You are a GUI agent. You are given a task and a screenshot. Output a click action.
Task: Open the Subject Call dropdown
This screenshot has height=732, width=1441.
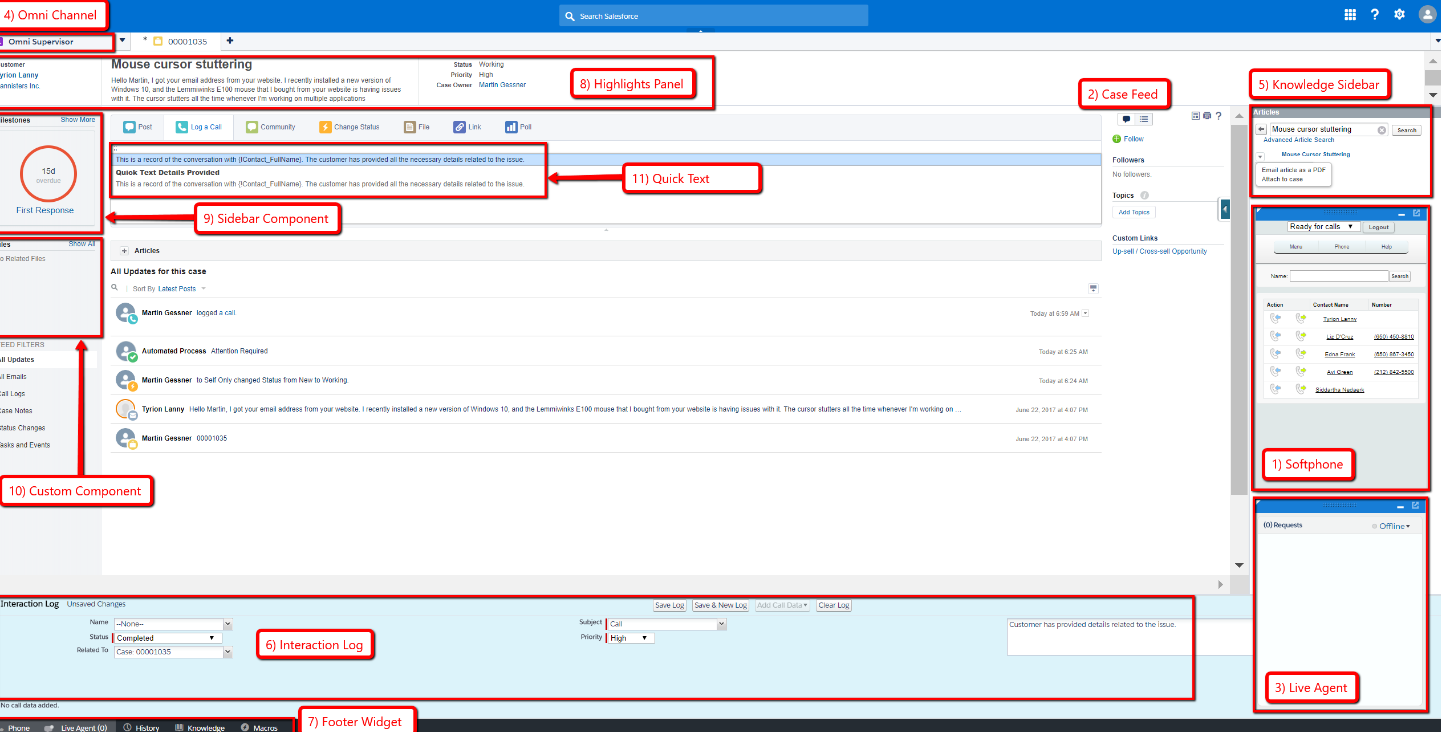pyautogui.click(x=721, y=624)
